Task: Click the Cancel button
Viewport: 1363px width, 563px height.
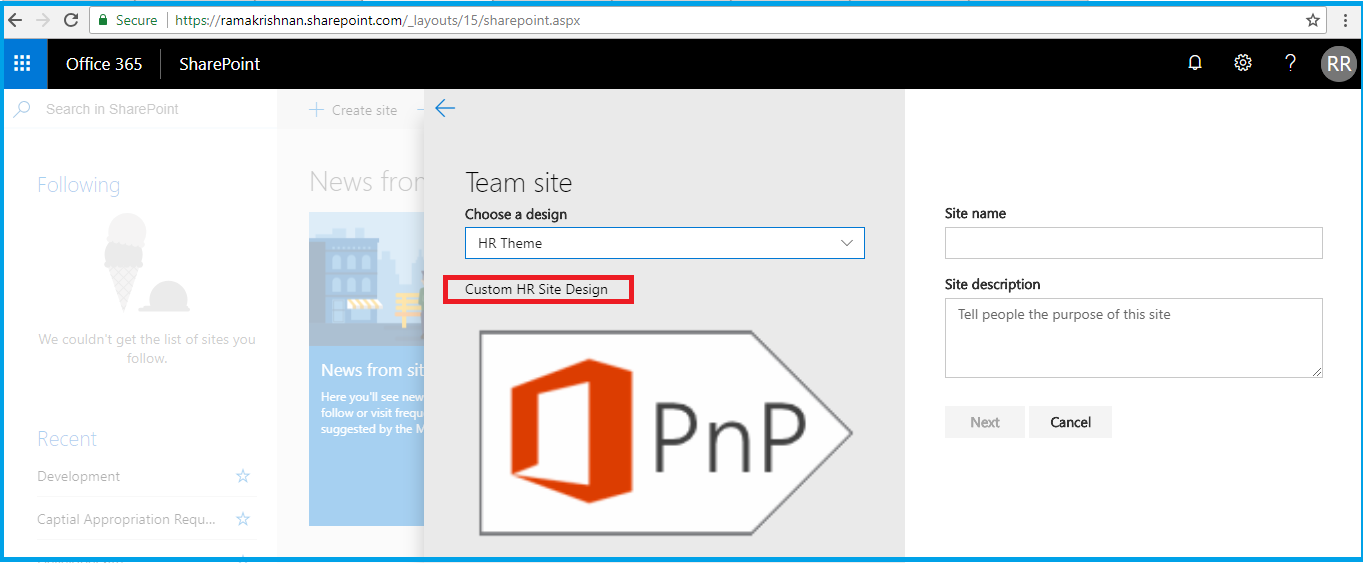Action: pos(1070,422)
